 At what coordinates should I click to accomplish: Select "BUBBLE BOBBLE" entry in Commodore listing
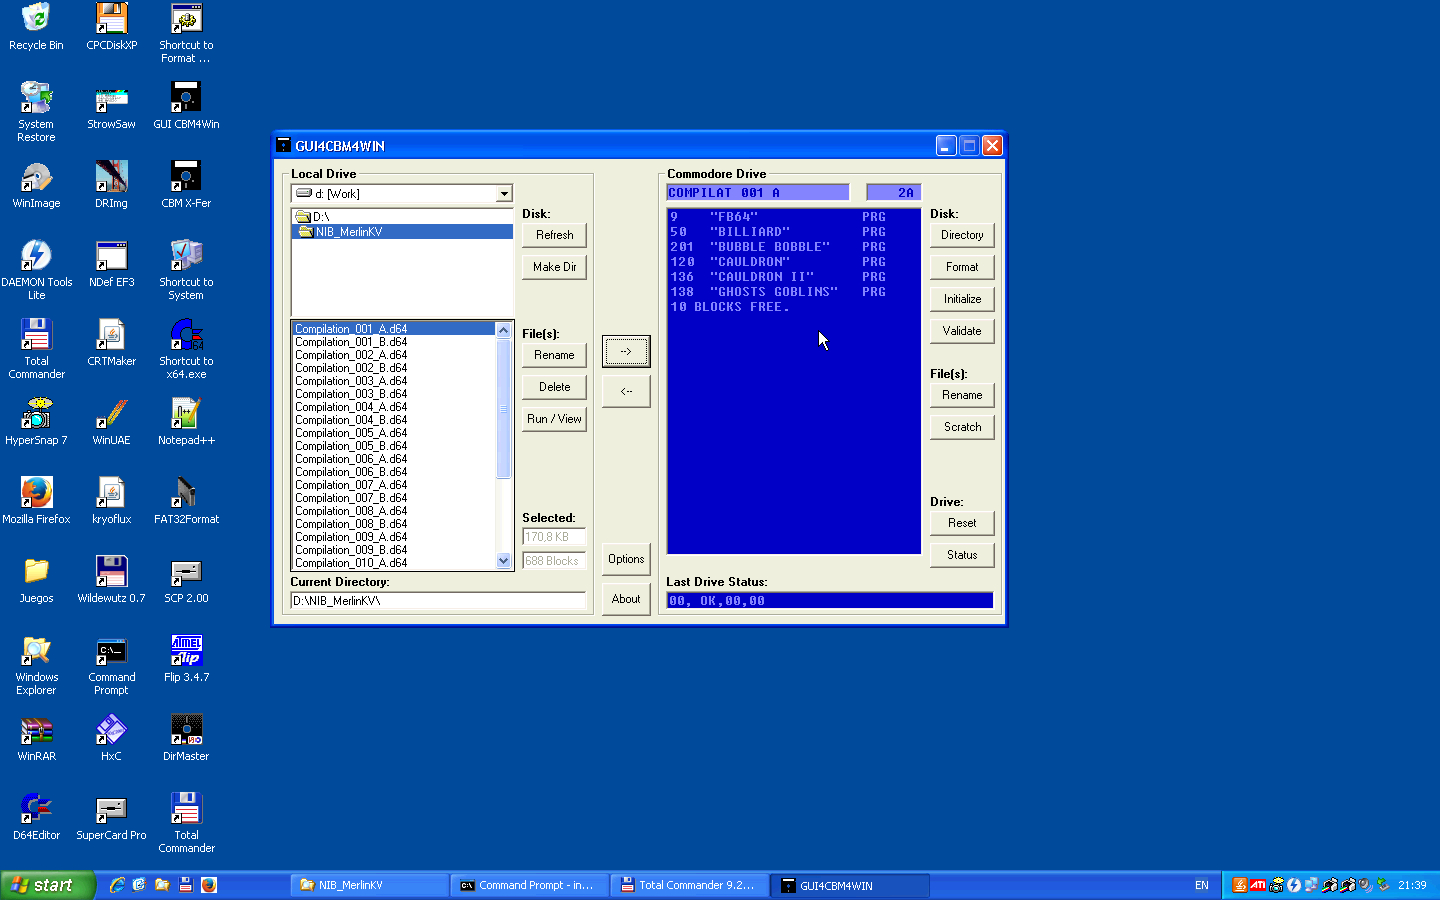coord(778,247)
